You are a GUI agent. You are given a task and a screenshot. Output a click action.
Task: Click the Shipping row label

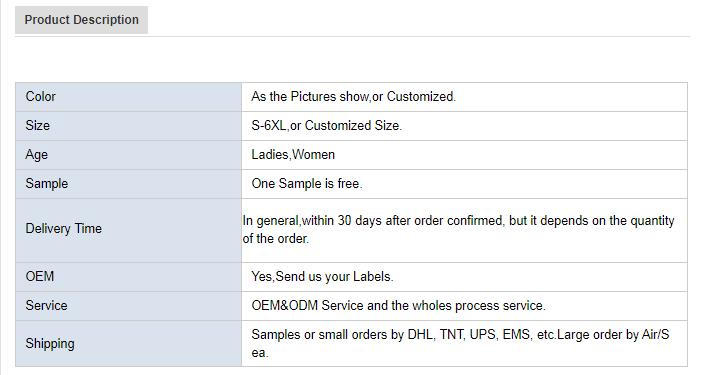(x=128, y=343)
